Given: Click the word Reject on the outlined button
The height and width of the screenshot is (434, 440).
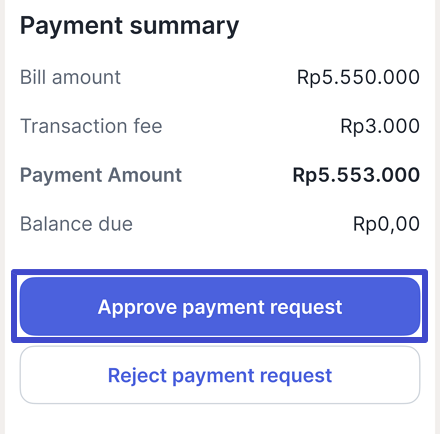Looking at the screenshot, I should coord(137,376).
